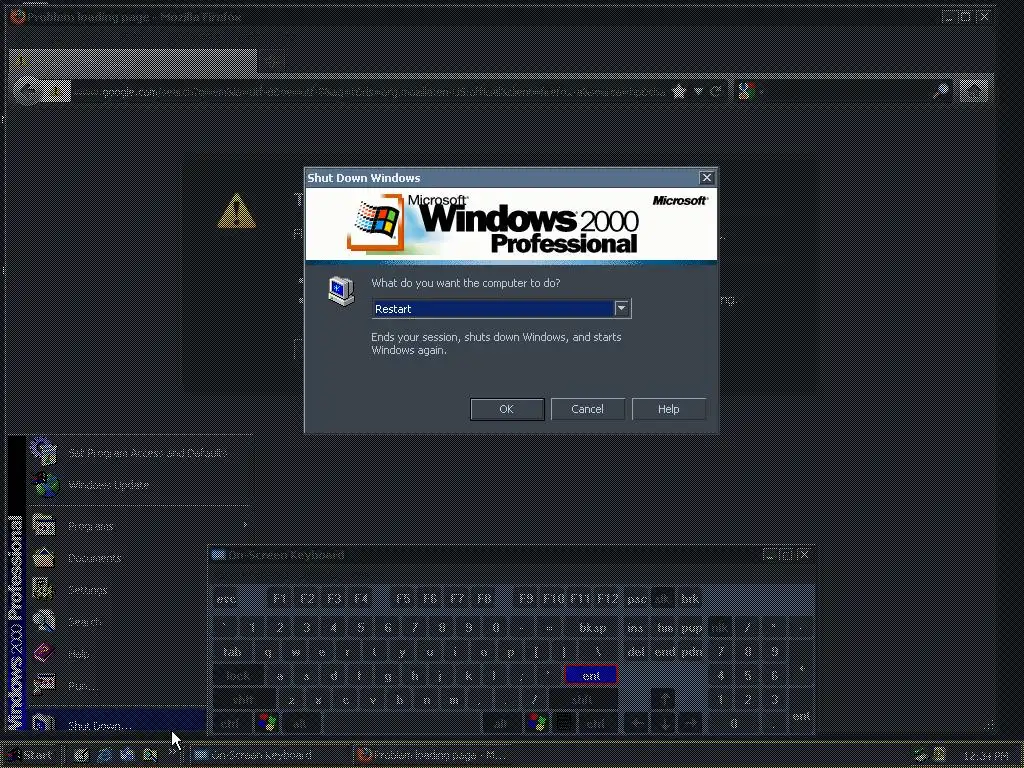Image resolution: width=1024 pixels, height=768 pixels.
Task: Select the Problem loading page tab
Action: click(133, 61)
